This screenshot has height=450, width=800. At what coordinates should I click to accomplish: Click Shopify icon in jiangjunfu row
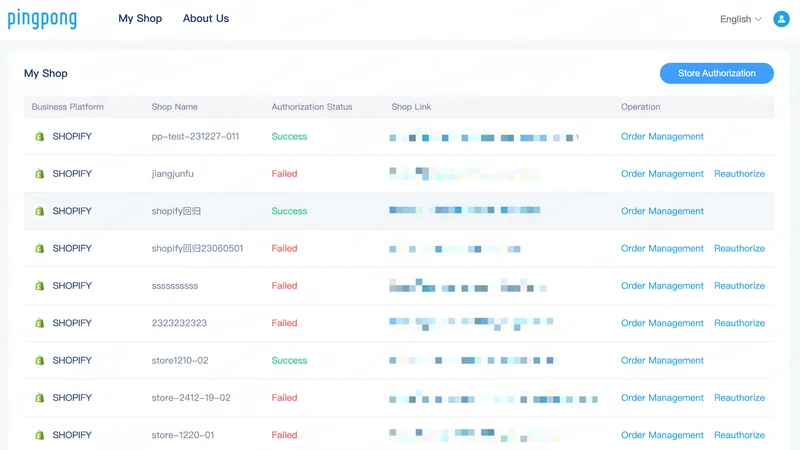pos(39,173)
